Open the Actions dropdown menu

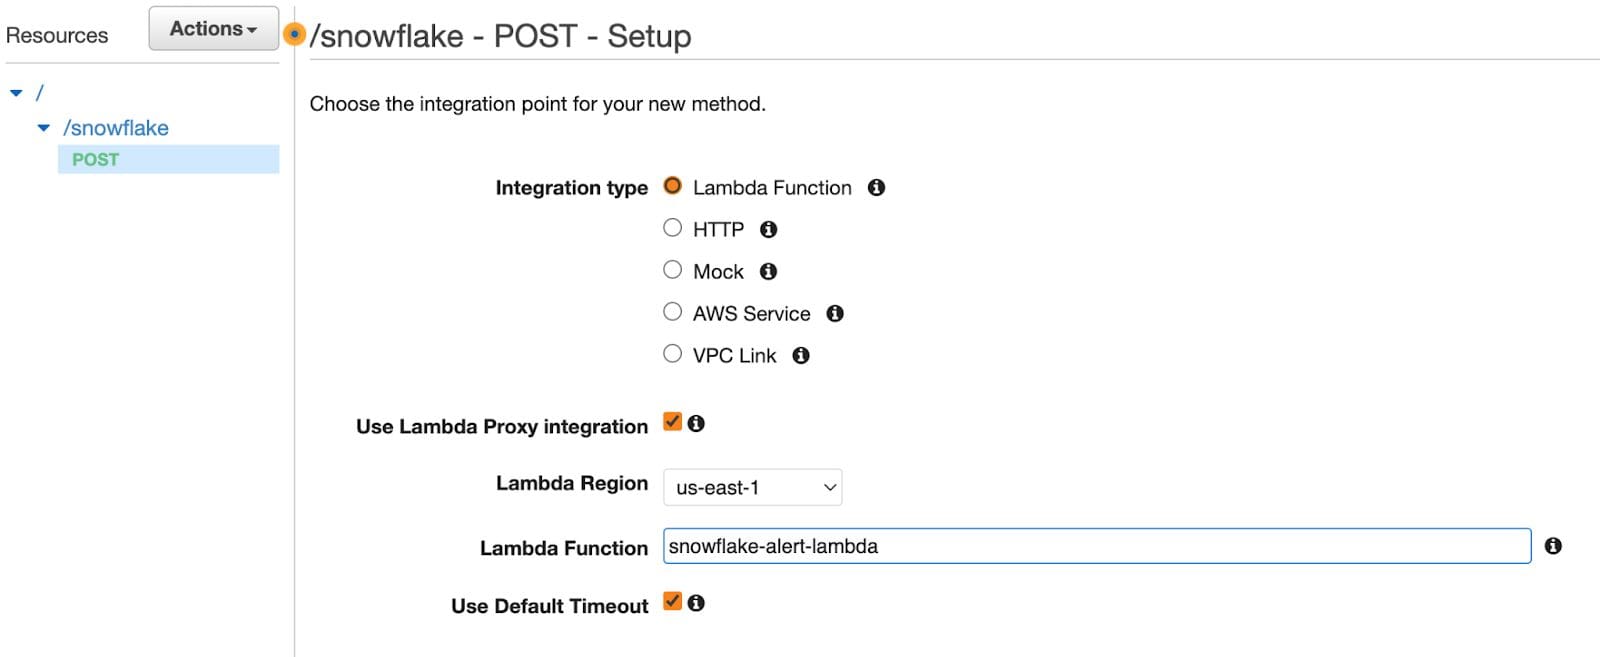[x=212, y=28]
